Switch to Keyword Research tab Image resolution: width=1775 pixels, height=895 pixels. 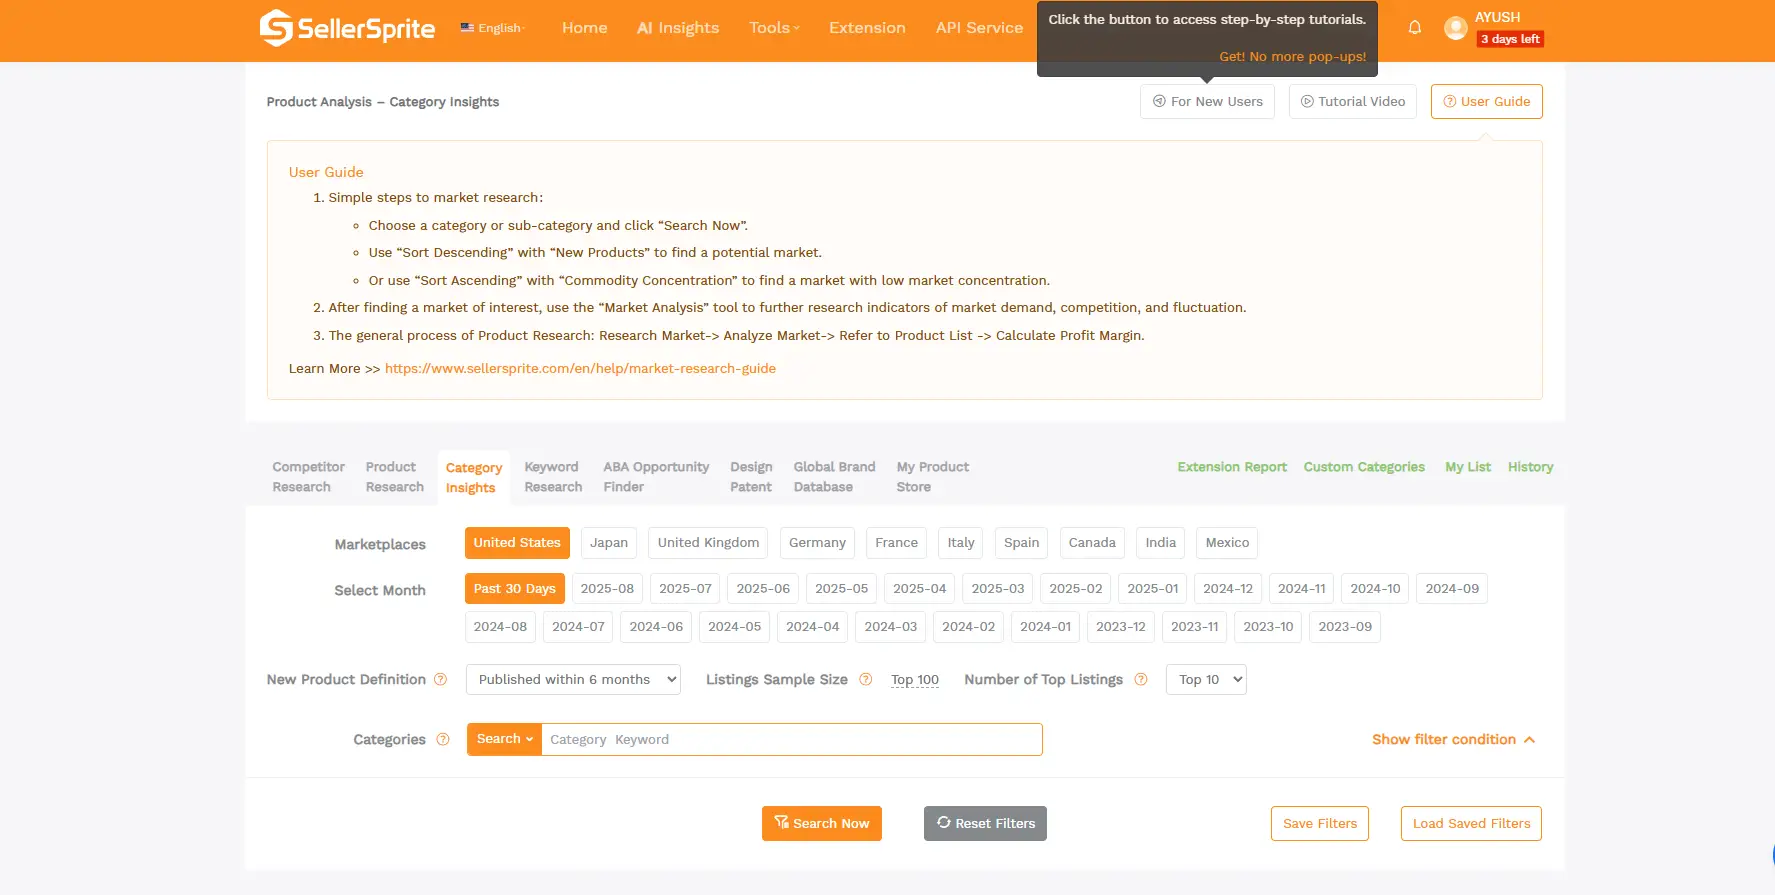click(553, 477)
